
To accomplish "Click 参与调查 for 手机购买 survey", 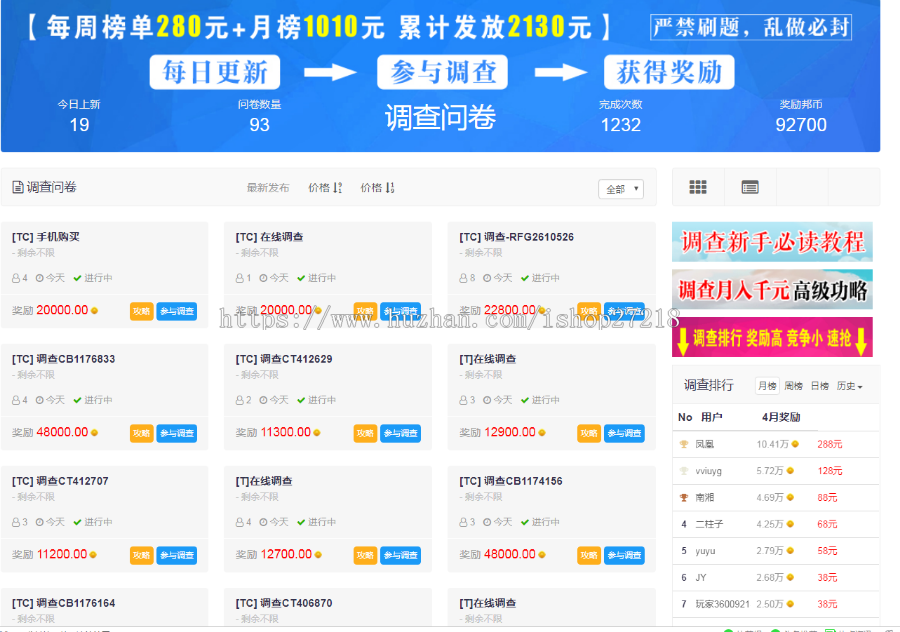I will [x=177, y=311].
